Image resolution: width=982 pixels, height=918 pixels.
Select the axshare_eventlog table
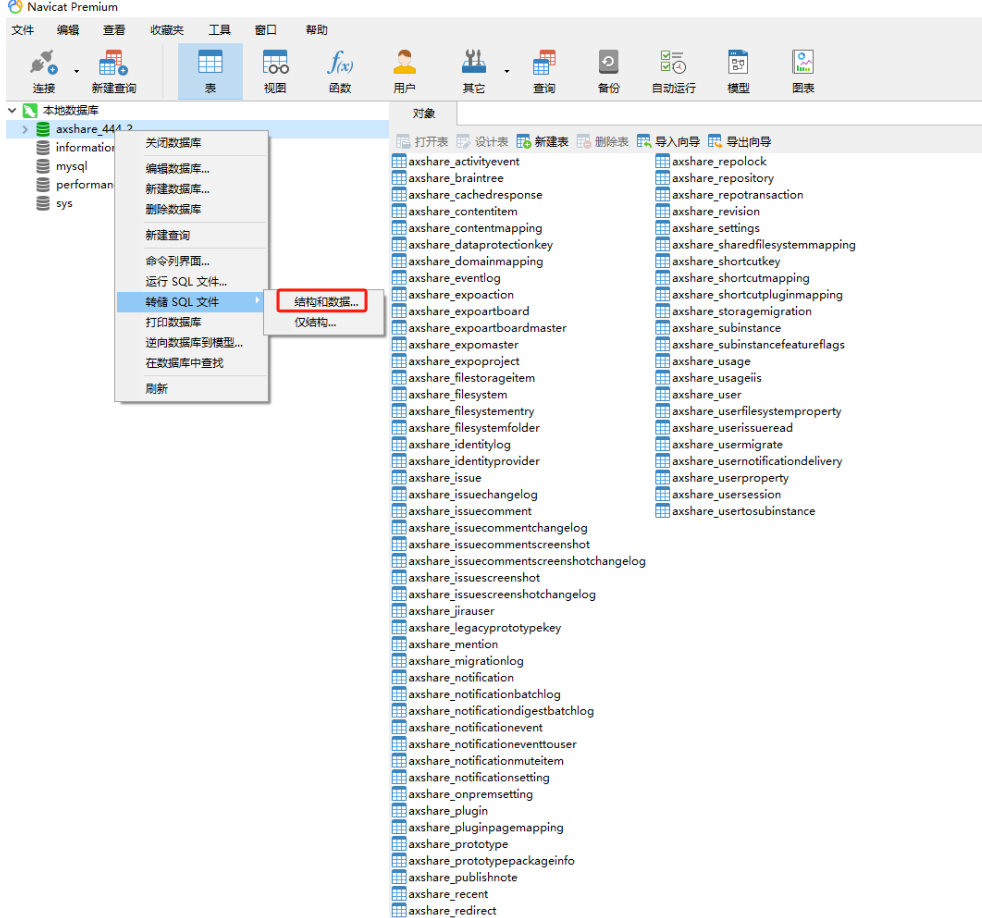(447, 278)
